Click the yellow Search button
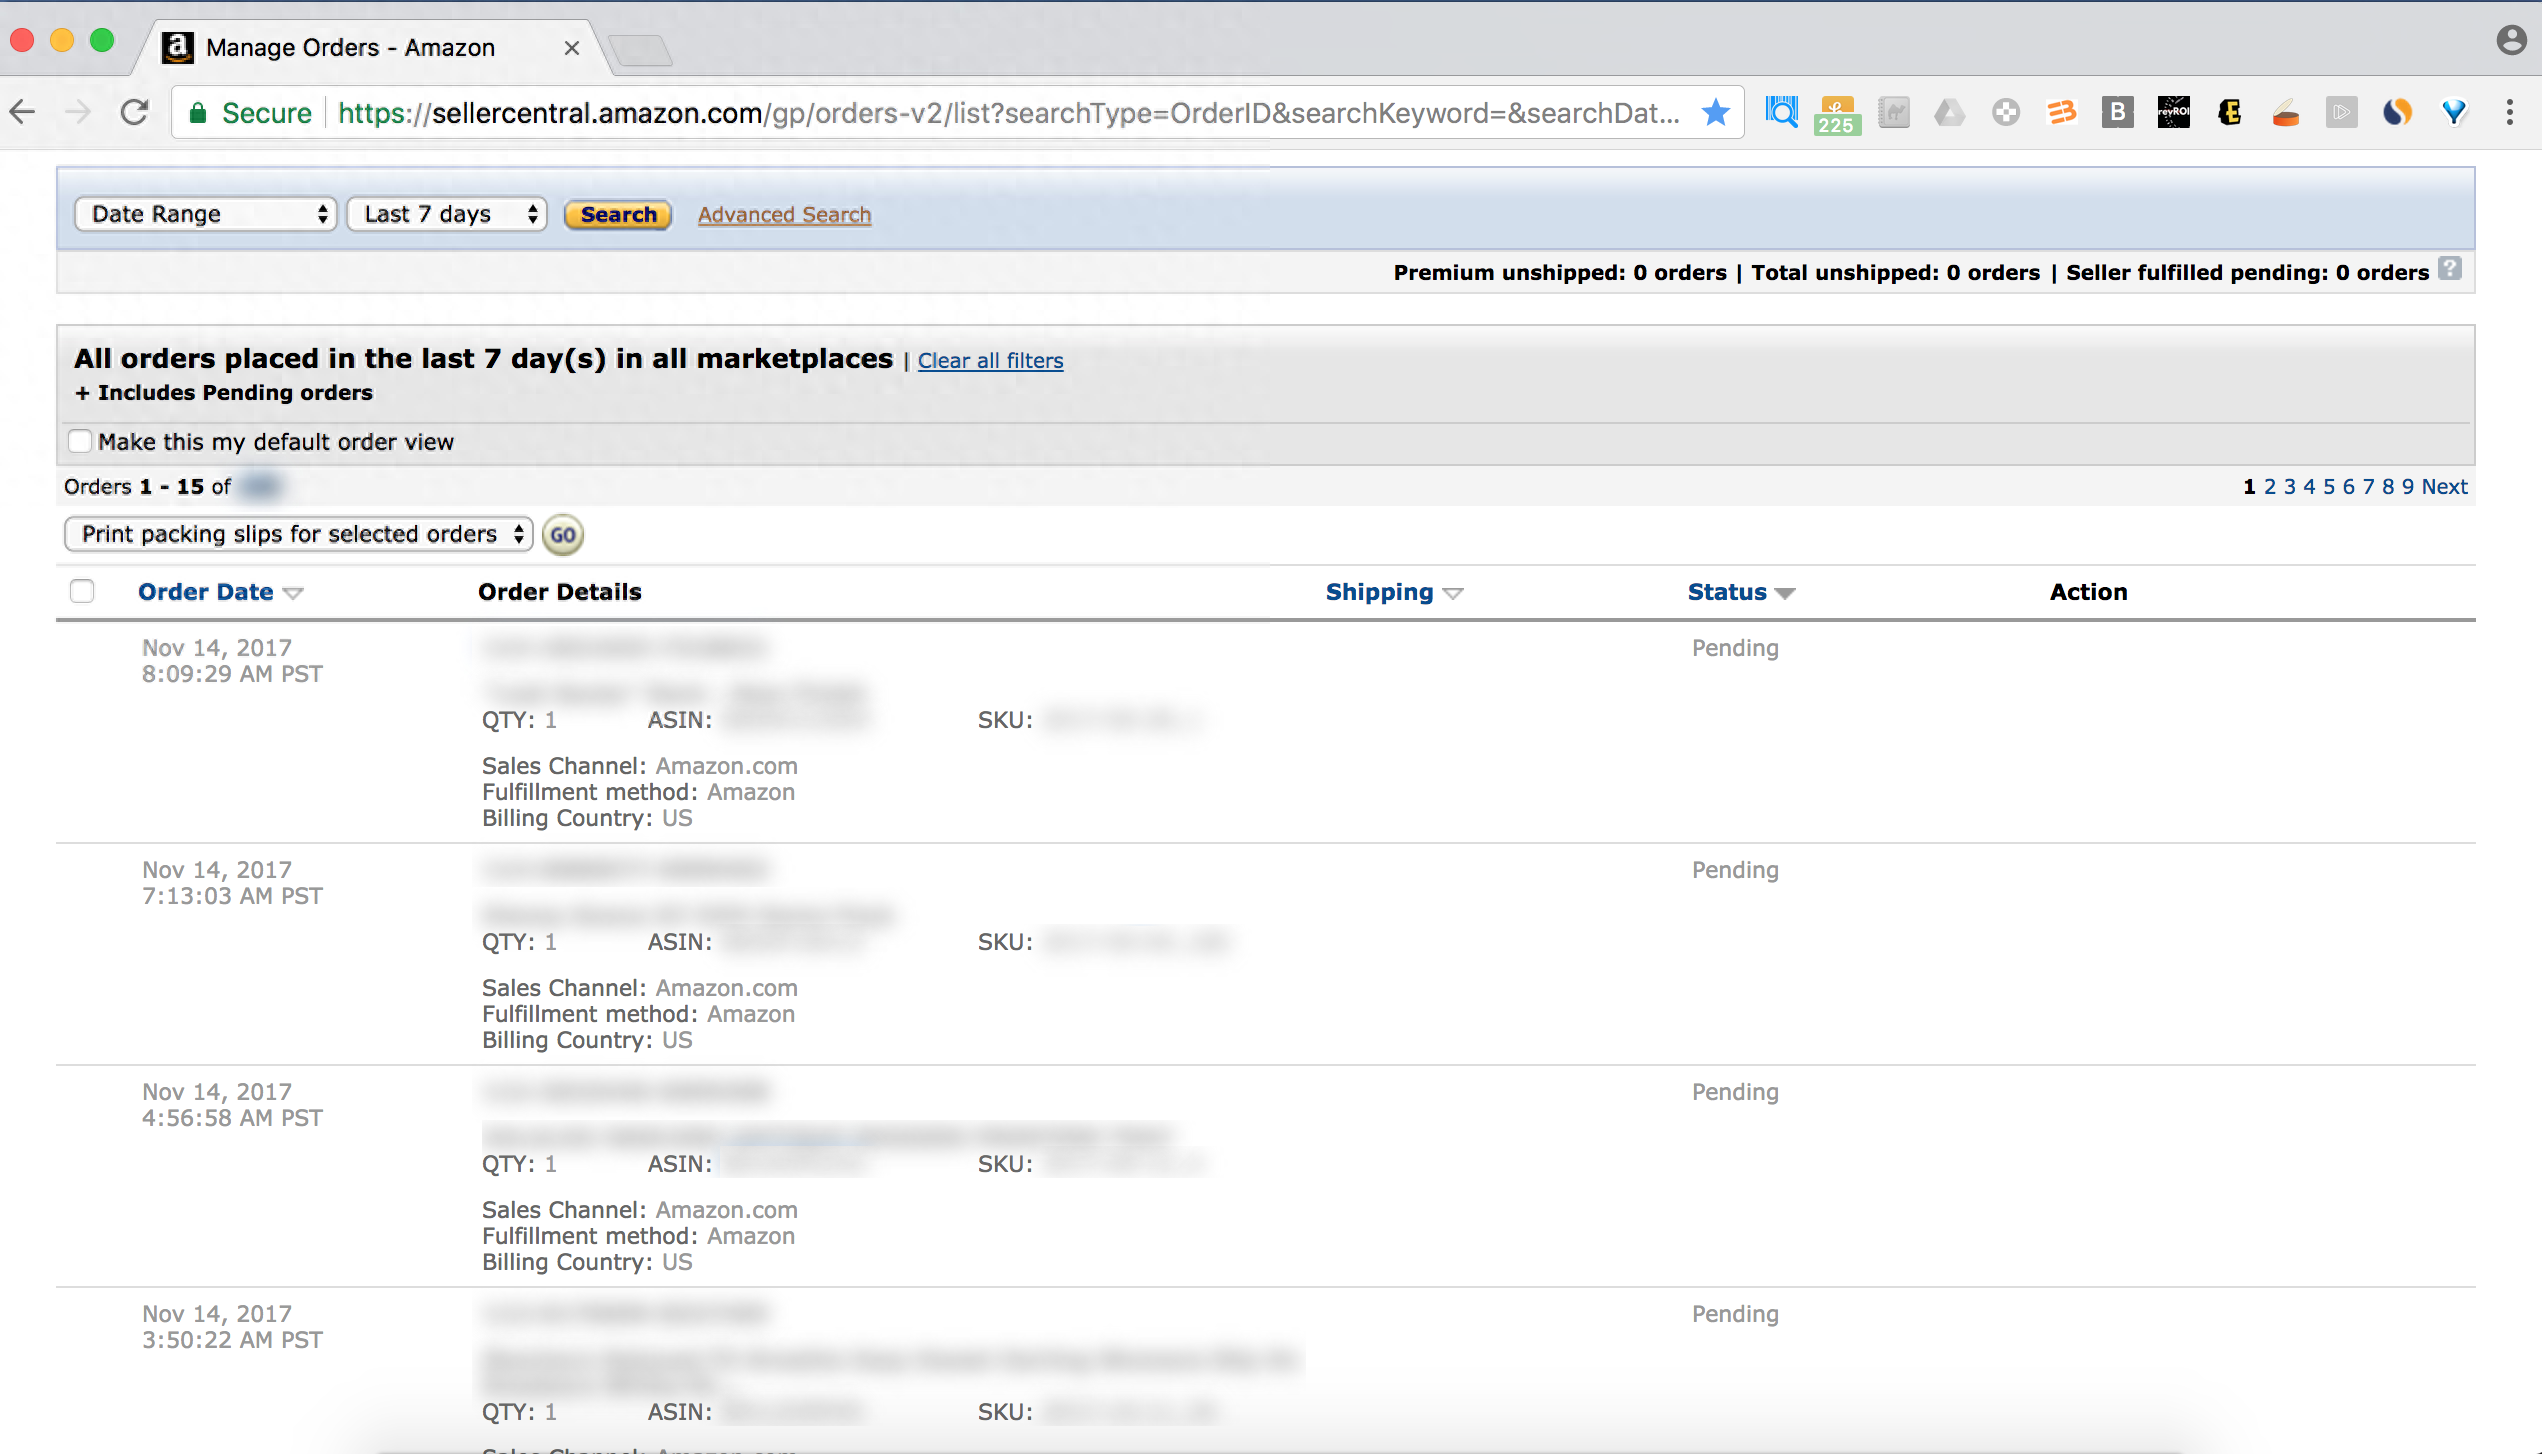2542x1454 pixels. coord(618,214)
